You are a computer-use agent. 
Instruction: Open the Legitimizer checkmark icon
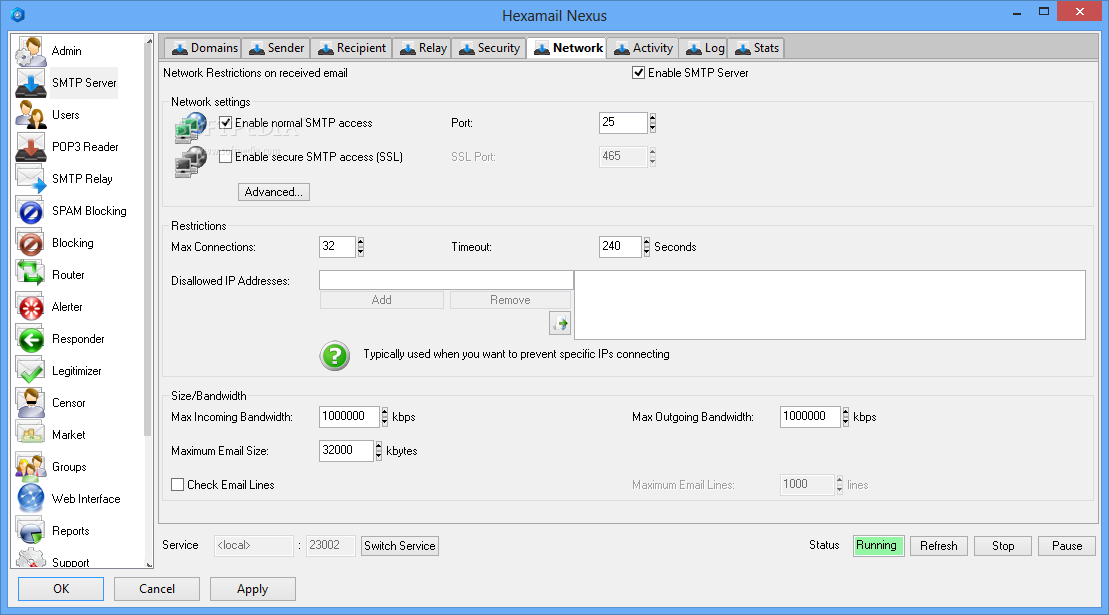[30, 371]
